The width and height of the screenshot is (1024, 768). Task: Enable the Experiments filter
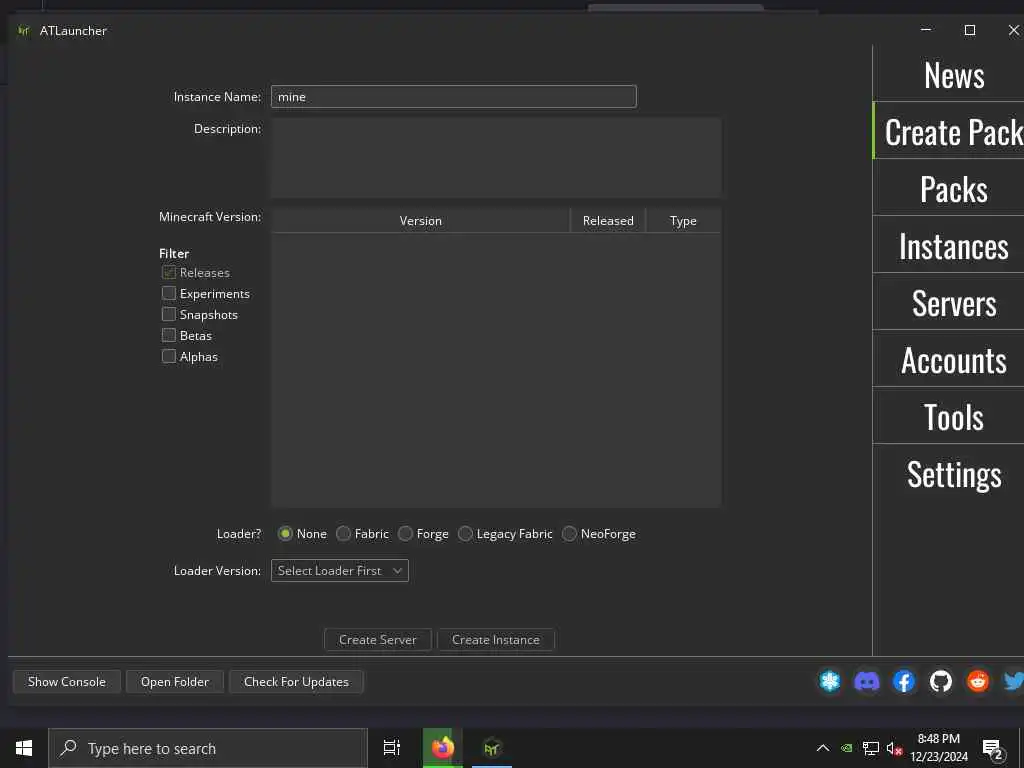pos(168,293)
